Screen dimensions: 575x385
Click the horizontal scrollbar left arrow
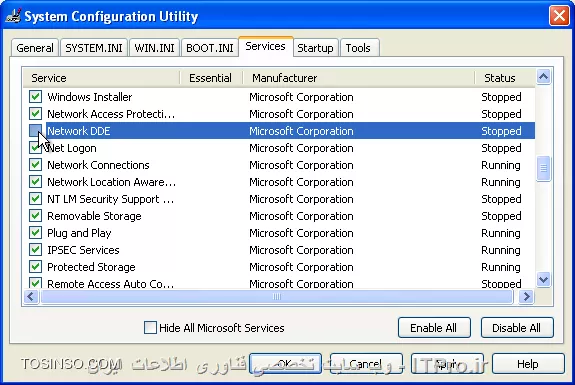(31, 296)
